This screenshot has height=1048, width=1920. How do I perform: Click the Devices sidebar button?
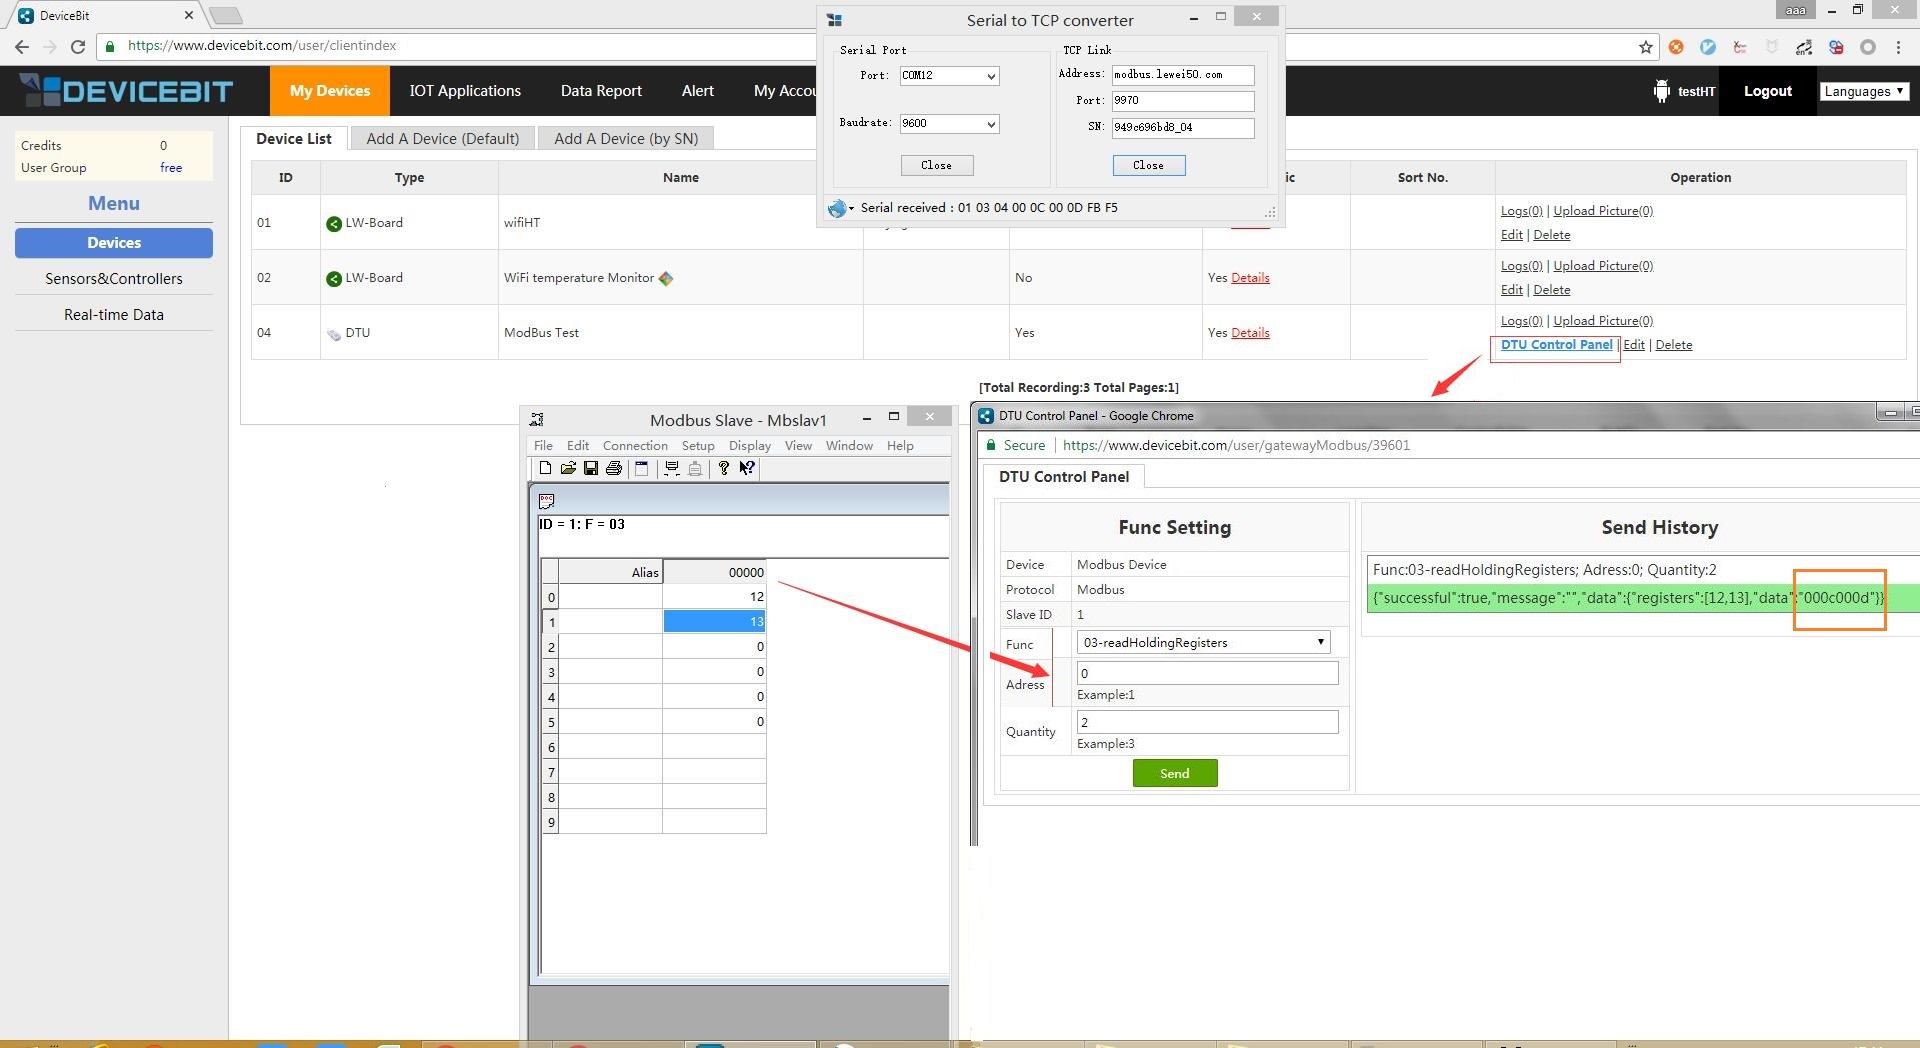tap(114, 243)
